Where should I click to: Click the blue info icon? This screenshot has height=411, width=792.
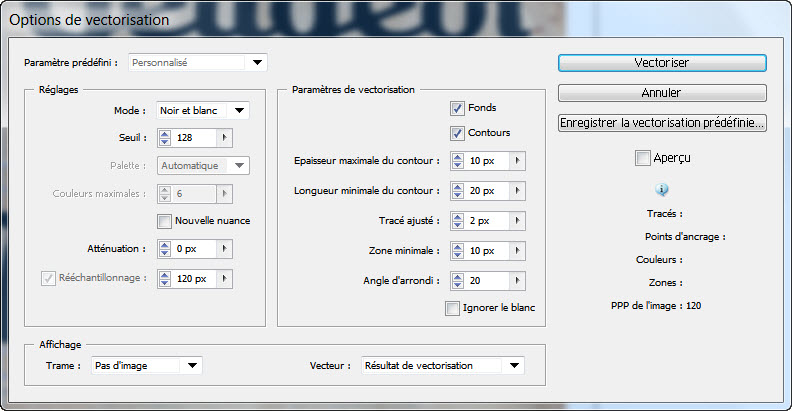(x=662, y=189)
